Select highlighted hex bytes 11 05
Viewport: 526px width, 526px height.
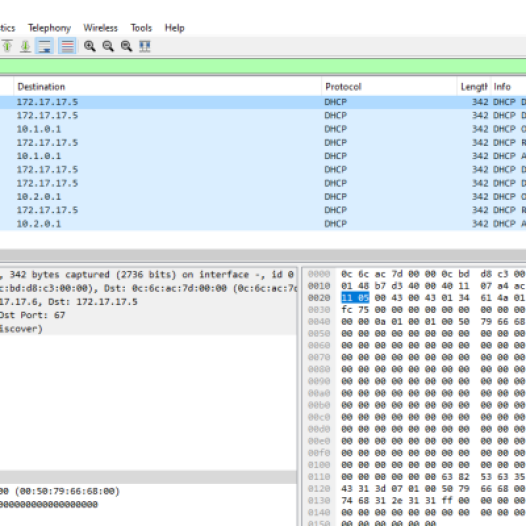click(x=355, y=298)
